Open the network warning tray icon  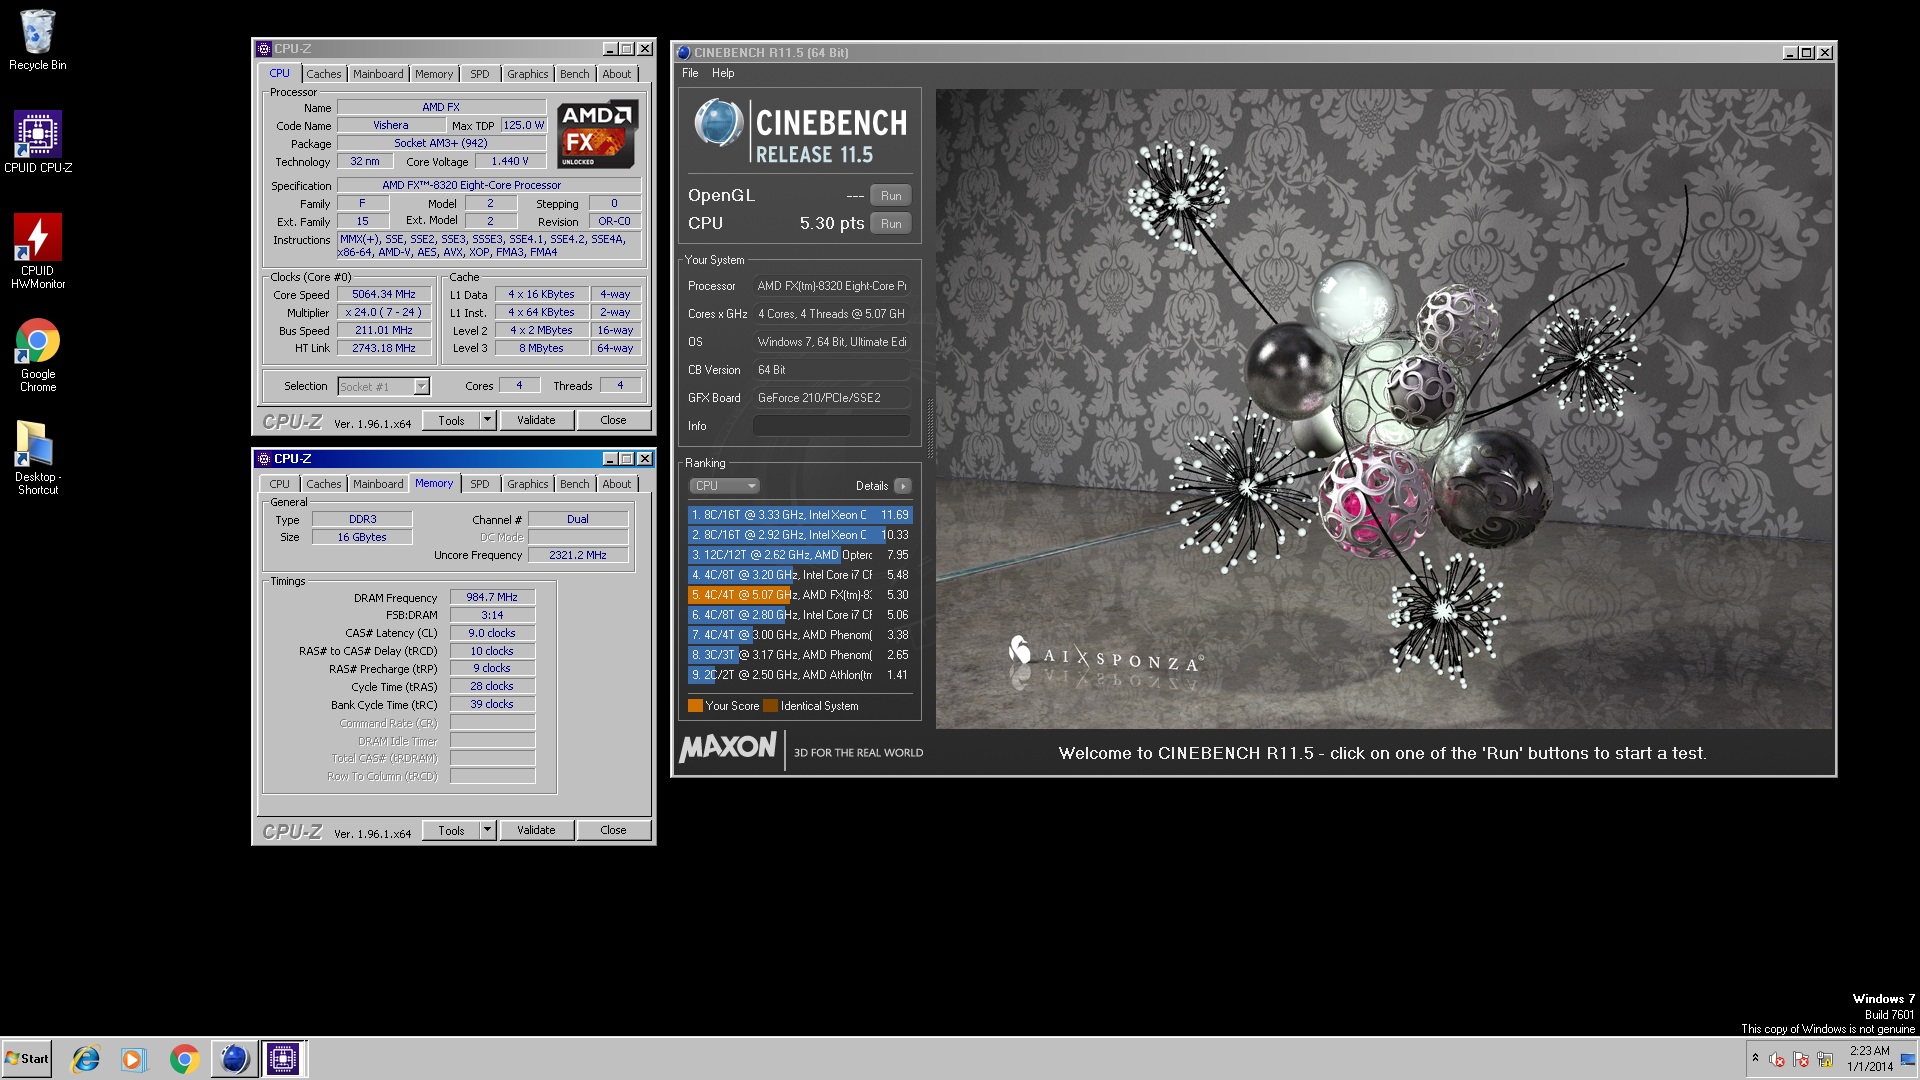1825,1060
